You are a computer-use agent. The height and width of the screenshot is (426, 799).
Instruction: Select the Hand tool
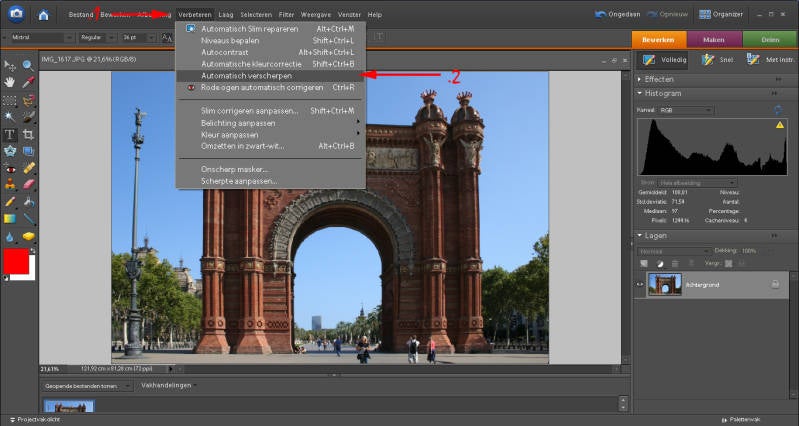point(10,82)
